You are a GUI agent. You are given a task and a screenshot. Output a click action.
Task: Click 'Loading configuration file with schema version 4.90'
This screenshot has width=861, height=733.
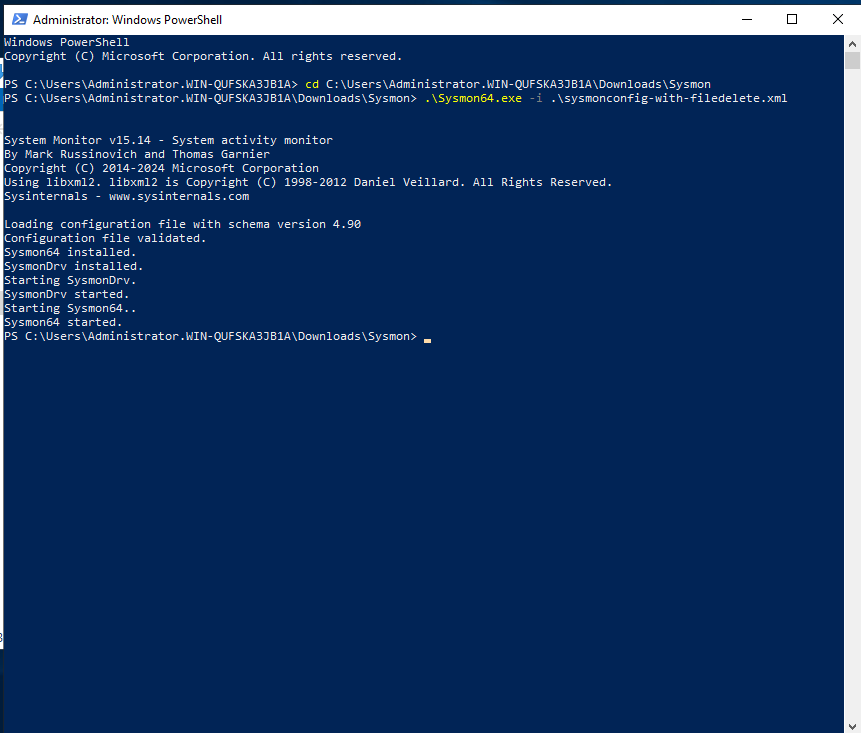182,224
